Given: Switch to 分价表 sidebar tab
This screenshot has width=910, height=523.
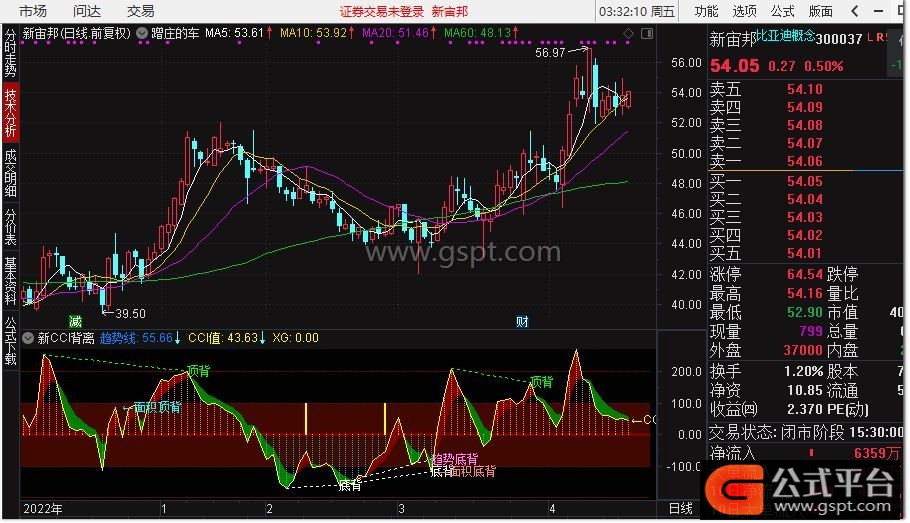Looking at the screenshot, I should pos(10,226).
